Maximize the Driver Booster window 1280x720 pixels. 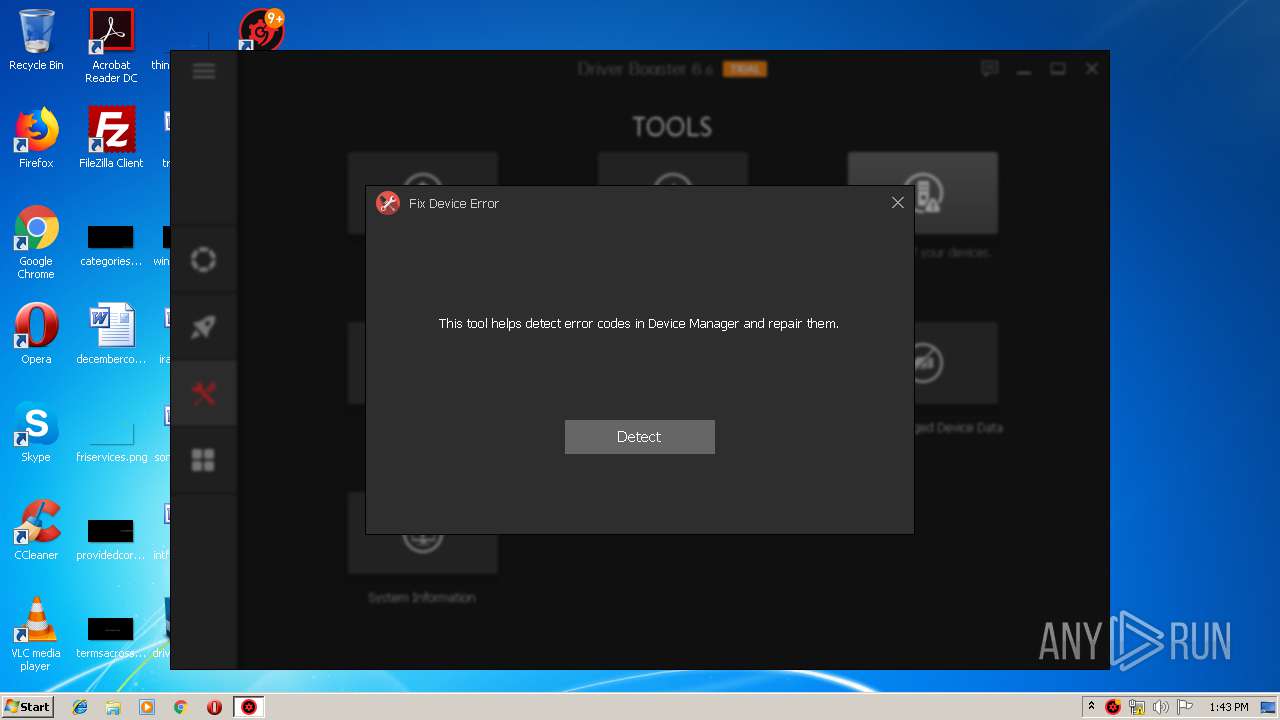pos(1058,69)
